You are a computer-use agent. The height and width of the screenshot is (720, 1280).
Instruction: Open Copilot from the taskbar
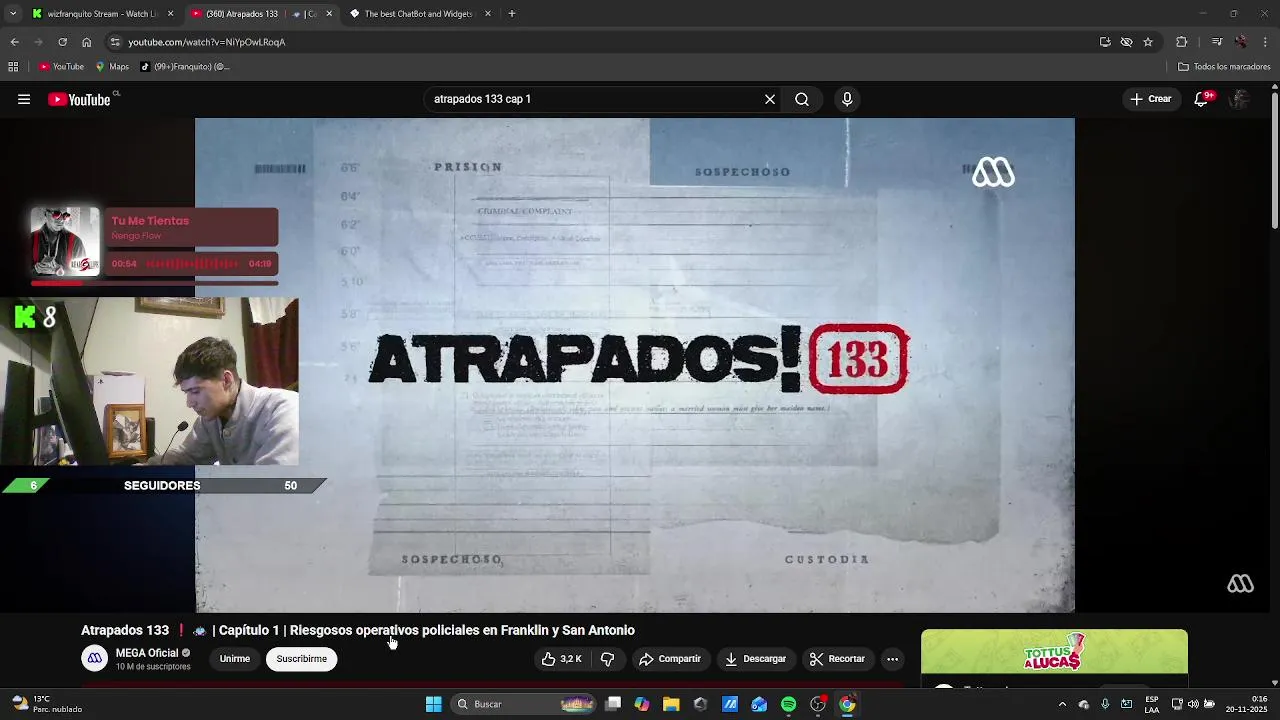[x=642, y=704]
